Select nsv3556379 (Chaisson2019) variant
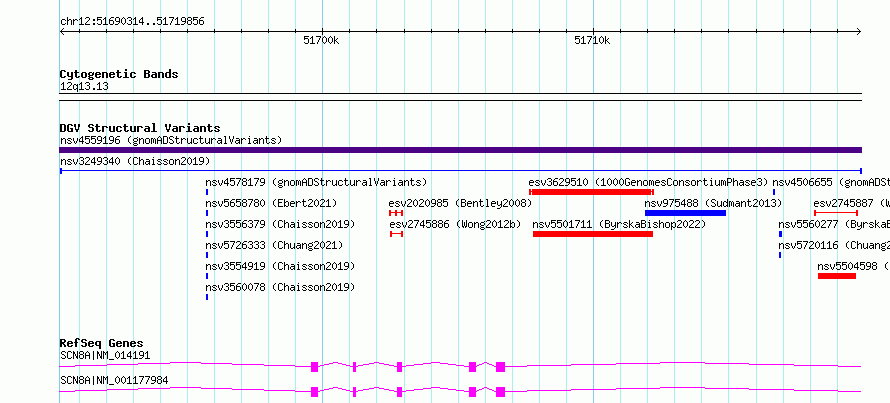This screenshot has width=890, height=403. pyautogui.click(x=280, y=224)
